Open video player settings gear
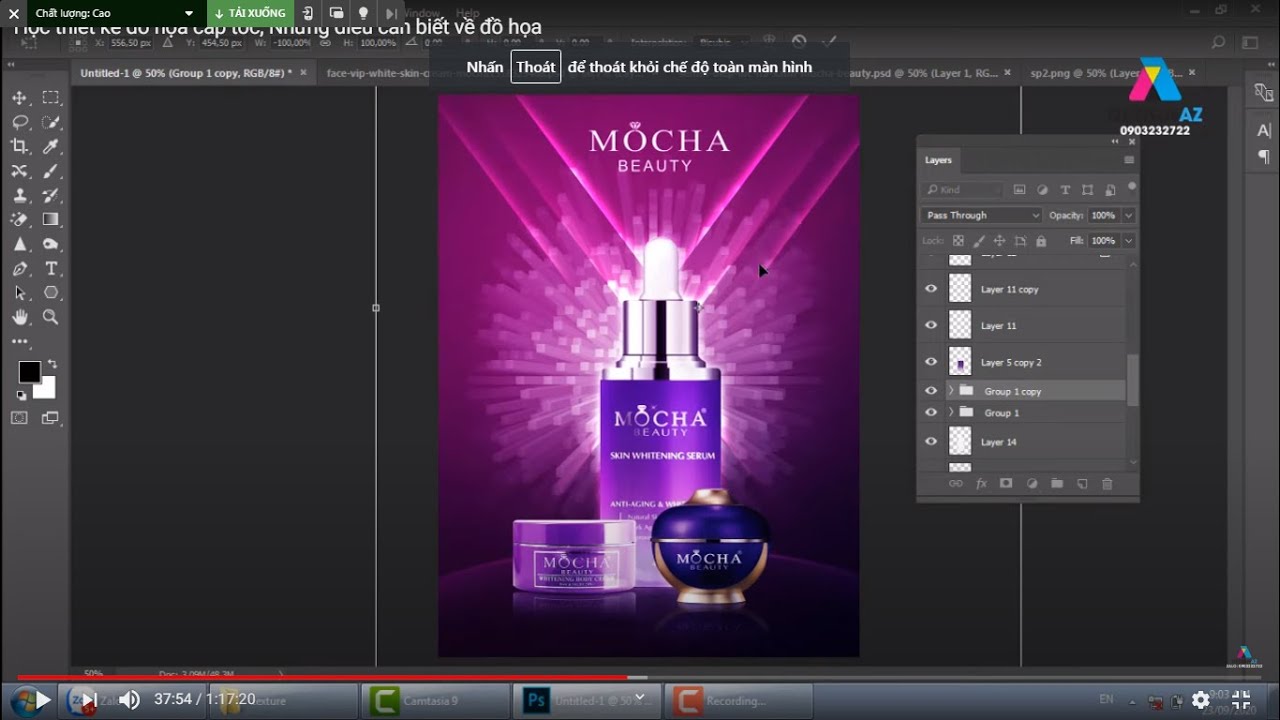 click(1201, 700)
